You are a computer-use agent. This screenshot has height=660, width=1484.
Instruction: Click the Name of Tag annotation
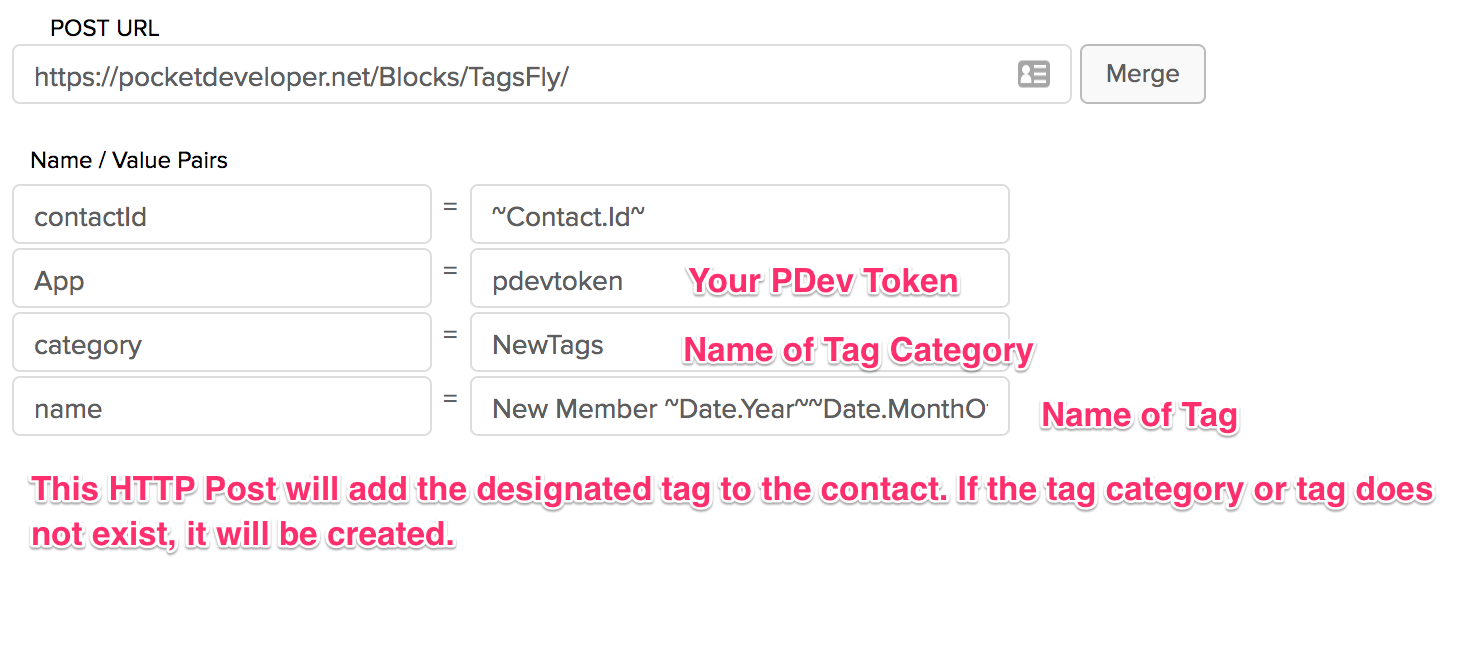(1140, 415)
